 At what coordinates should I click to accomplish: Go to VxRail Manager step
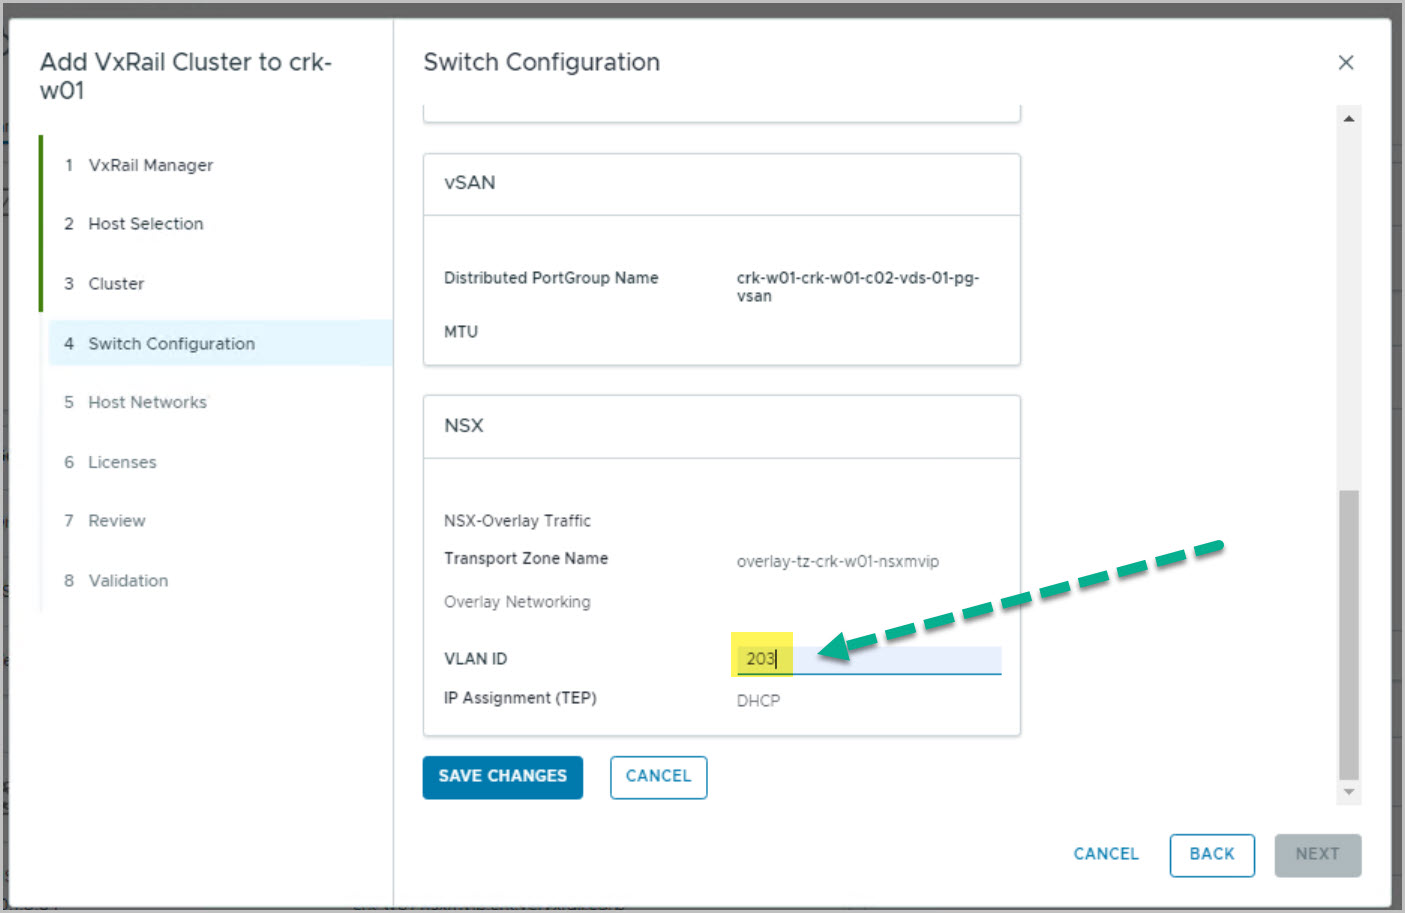(150, 165)
